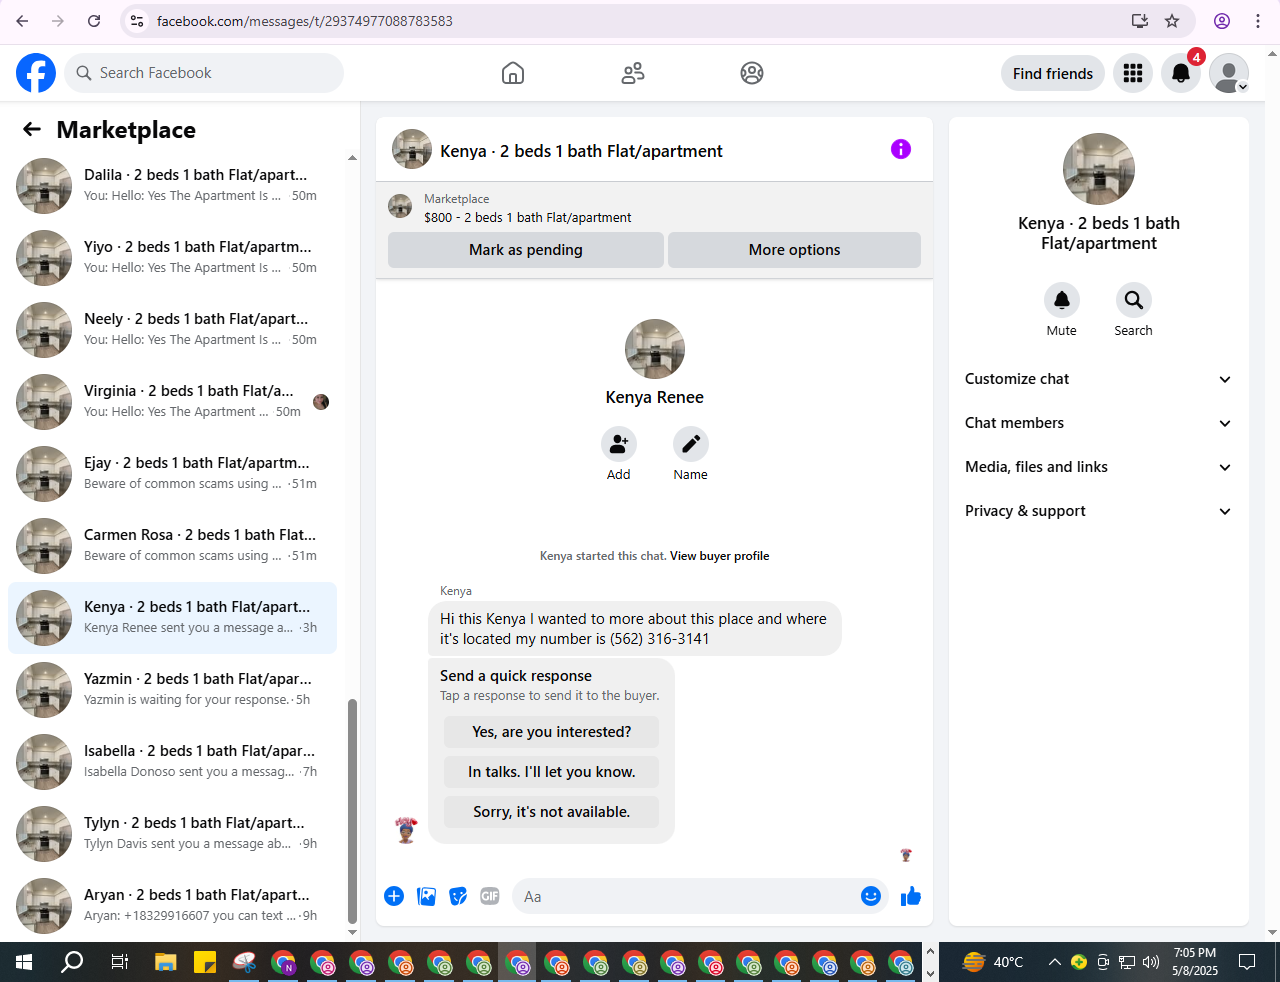The height and width of the screenshot is (982, 1280).
Task: Open the Friends icon in top navigation
Action: tap(633, 73)
